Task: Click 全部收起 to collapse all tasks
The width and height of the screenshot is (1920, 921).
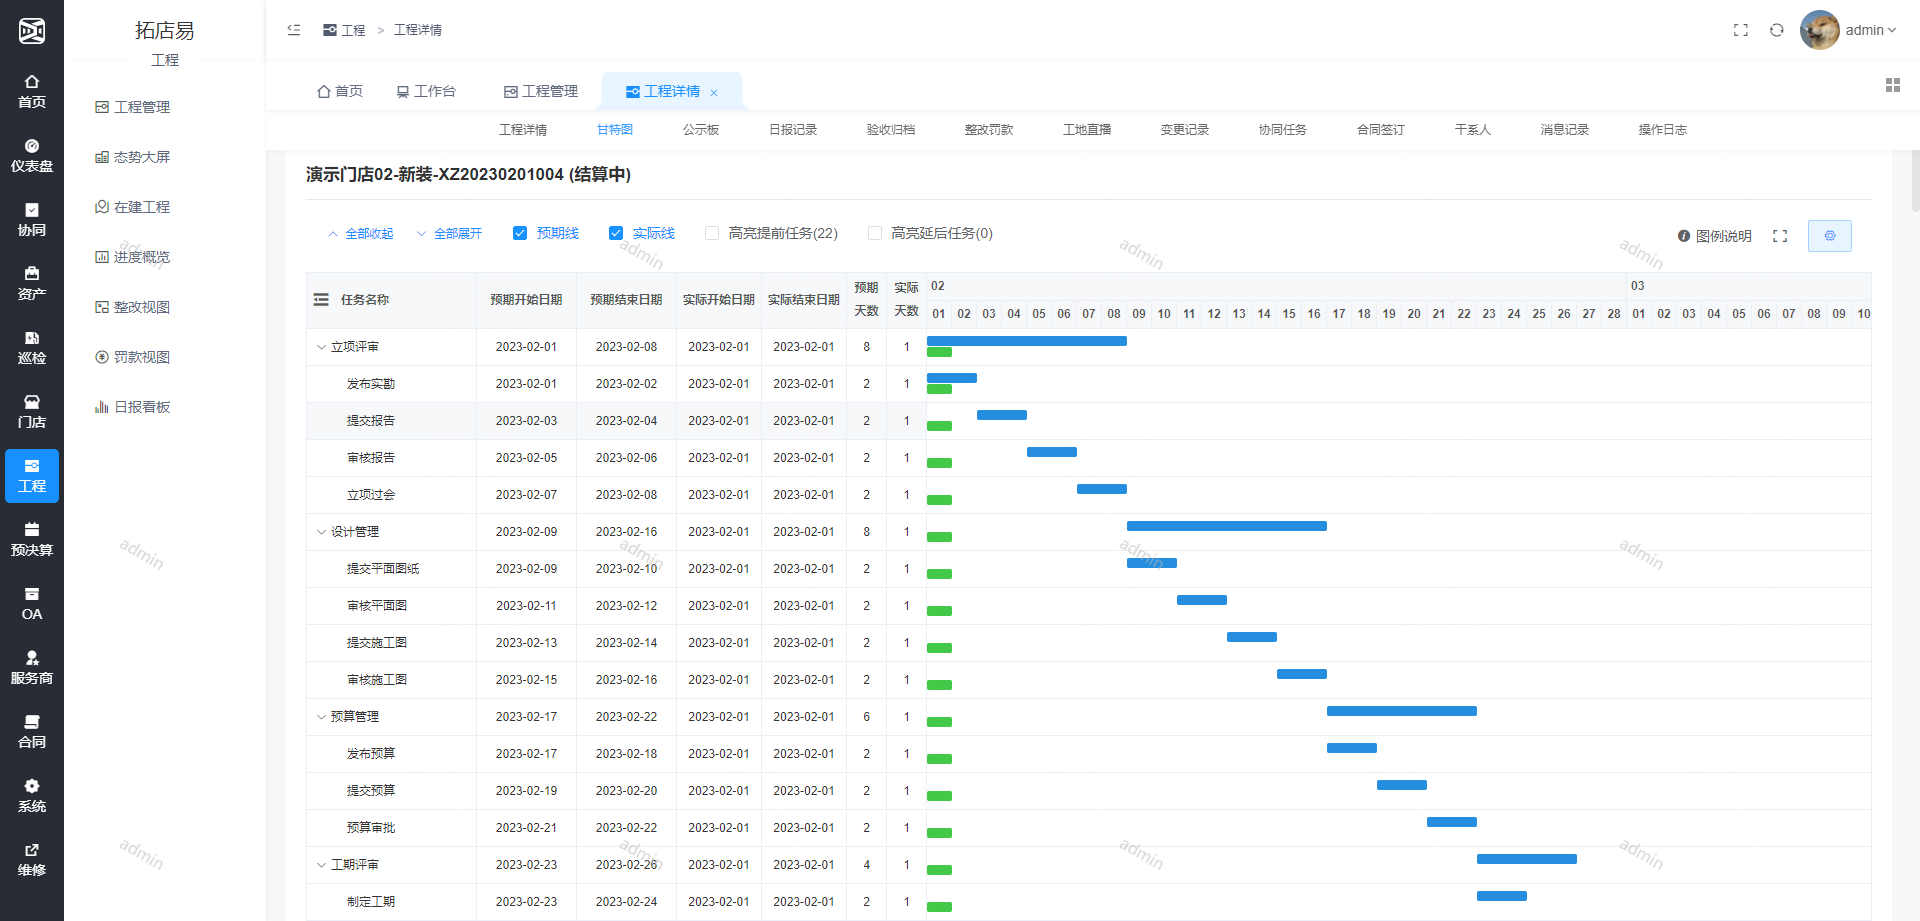Action: (361, 233)
